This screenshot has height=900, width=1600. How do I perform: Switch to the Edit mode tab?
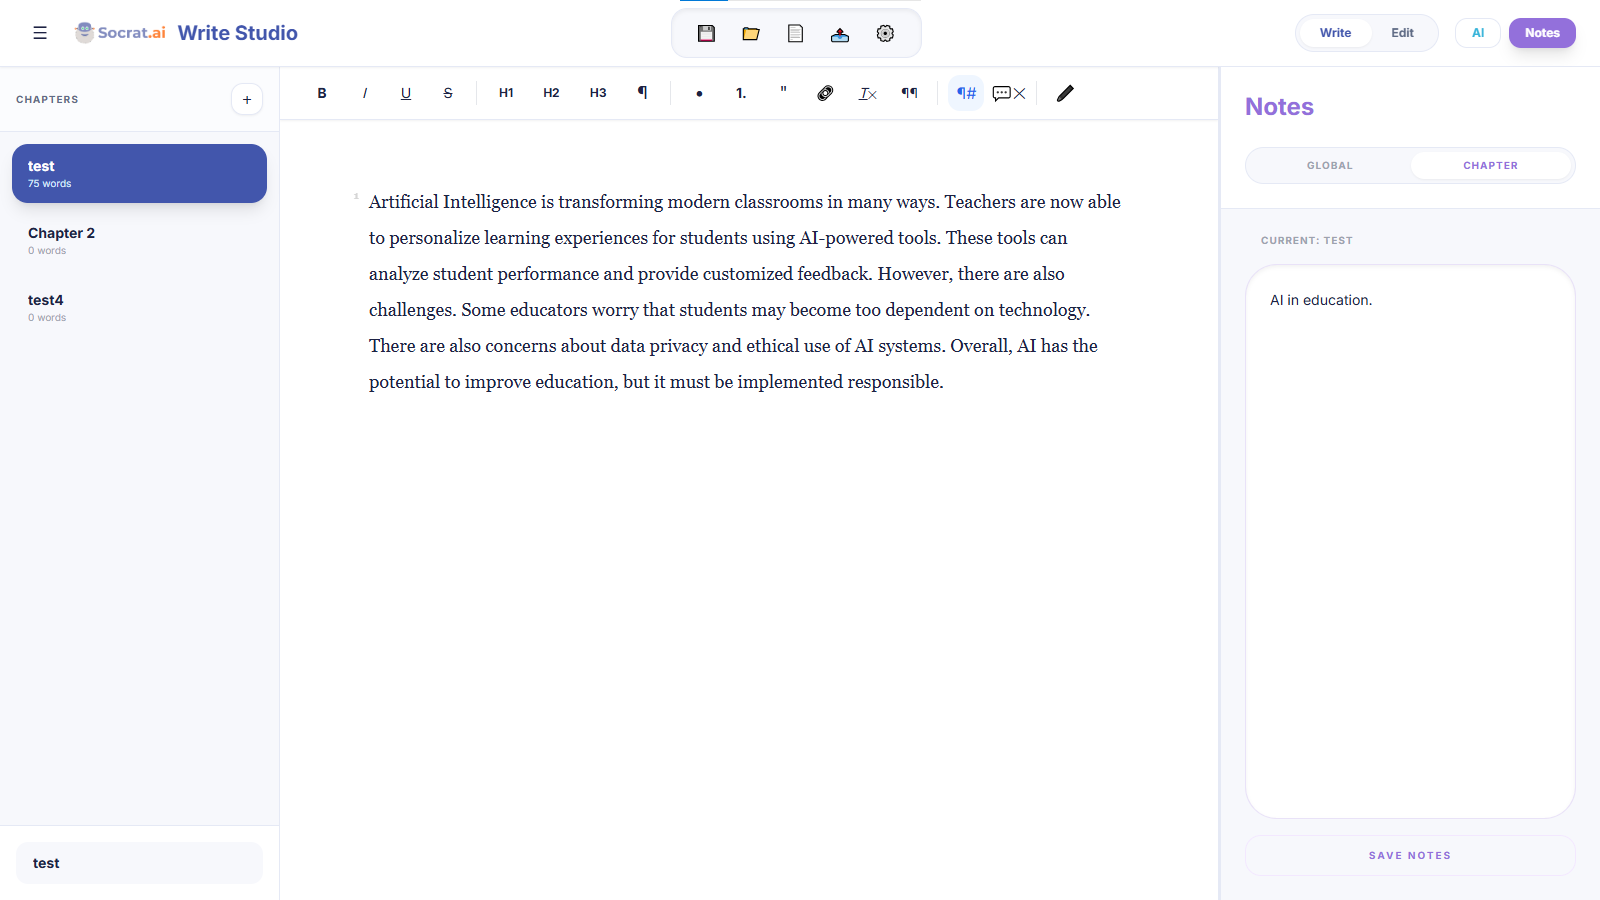pyautogui.click(x=1401, y=32)
